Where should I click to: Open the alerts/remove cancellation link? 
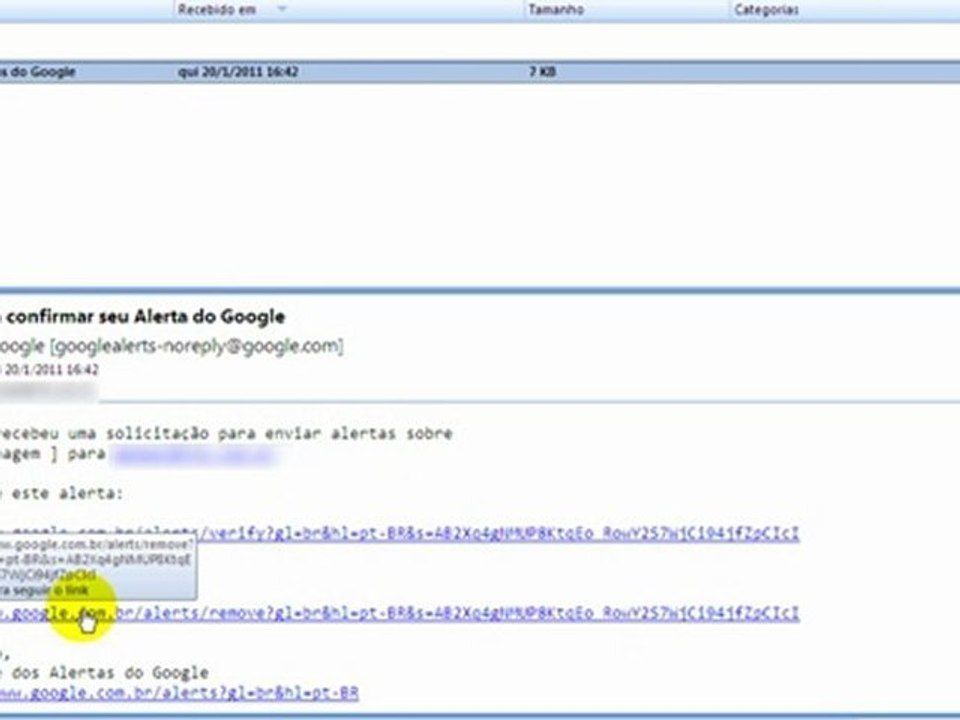click(400, 613)
